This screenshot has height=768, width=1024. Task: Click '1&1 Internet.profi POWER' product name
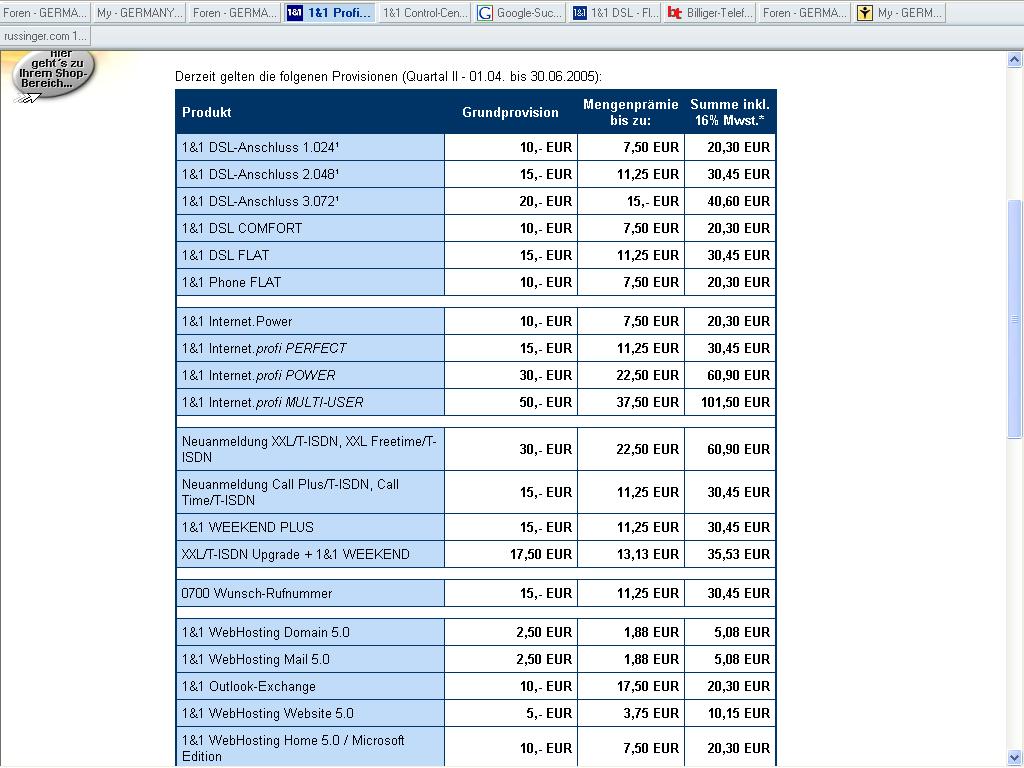click(259, 376)
